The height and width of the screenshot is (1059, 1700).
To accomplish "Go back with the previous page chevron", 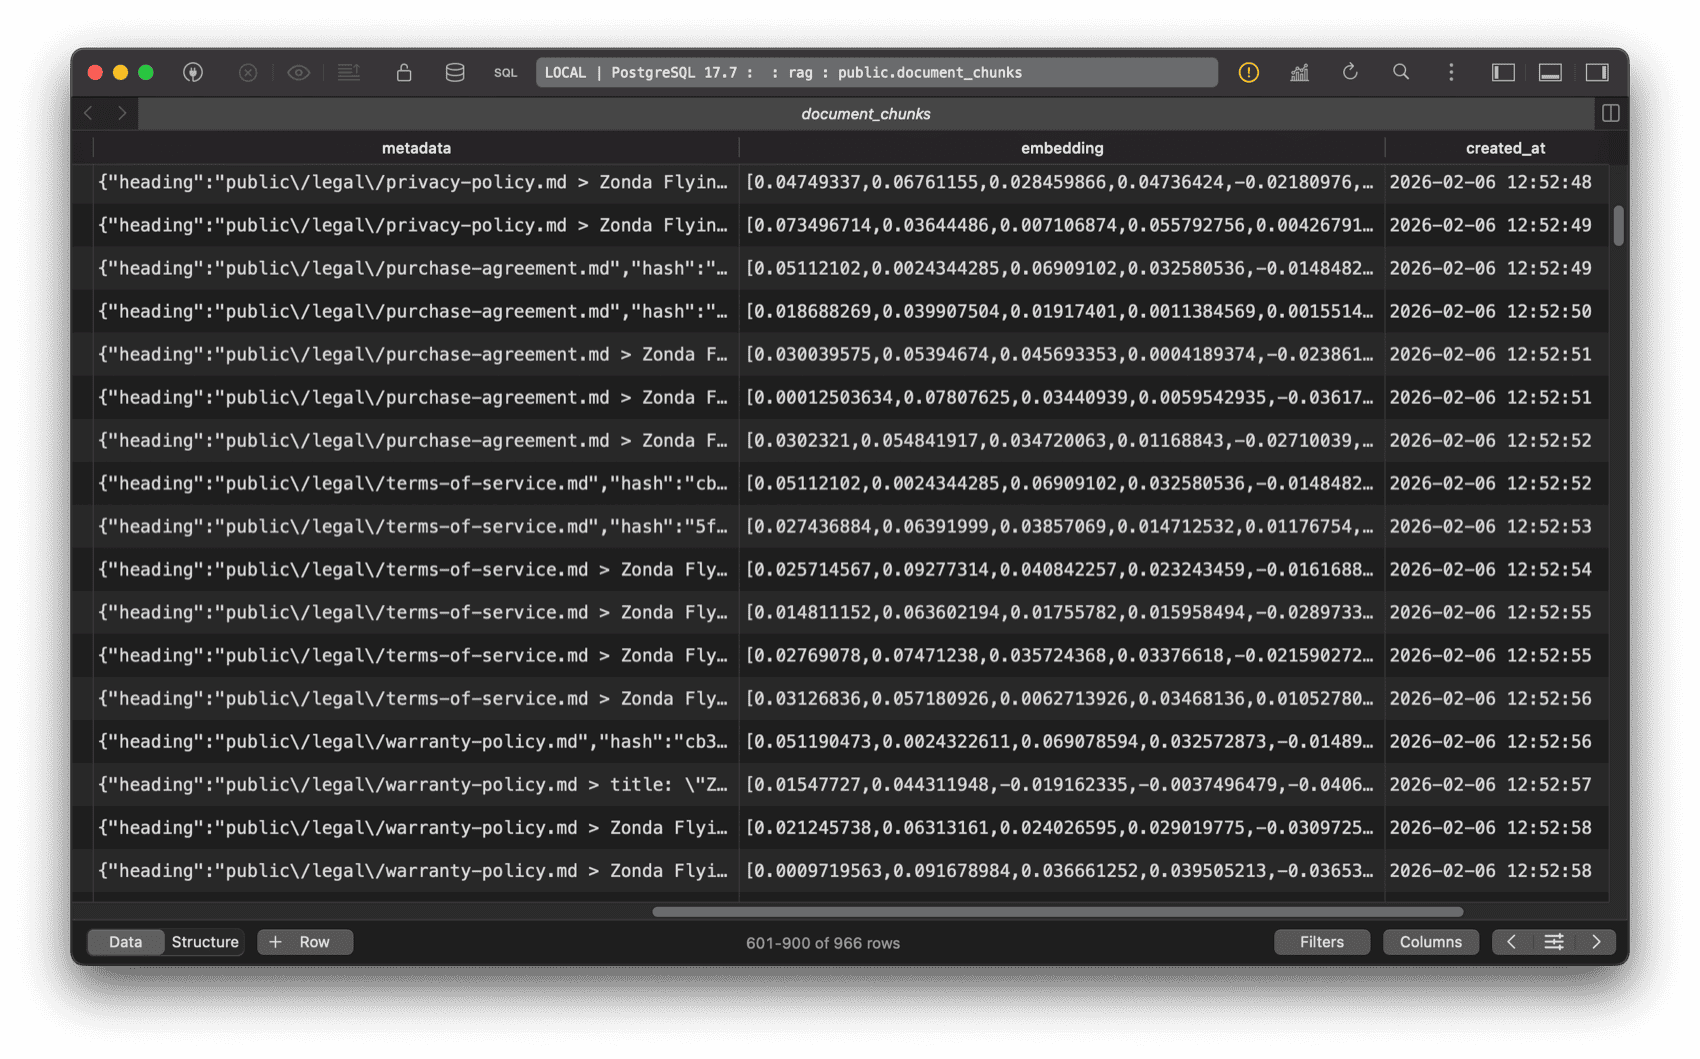I will coord(1511,941).
